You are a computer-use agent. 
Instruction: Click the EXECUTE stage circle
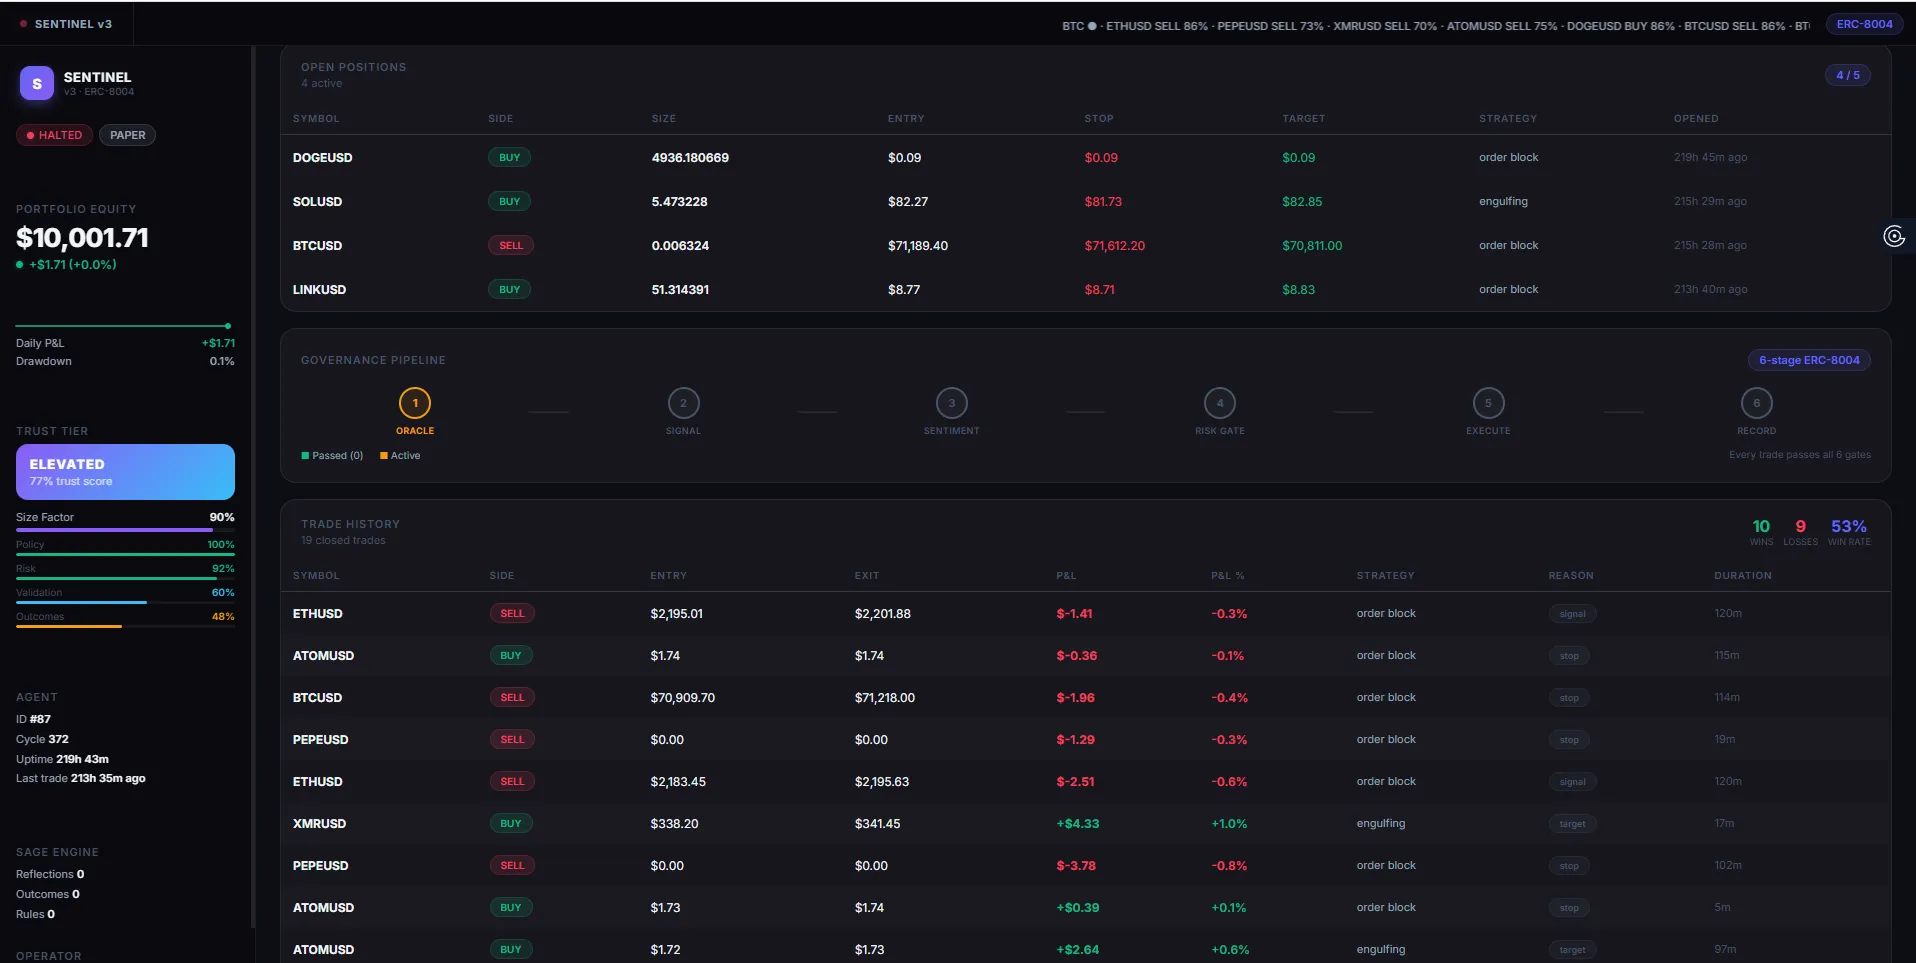click(x=1487, y=403)
